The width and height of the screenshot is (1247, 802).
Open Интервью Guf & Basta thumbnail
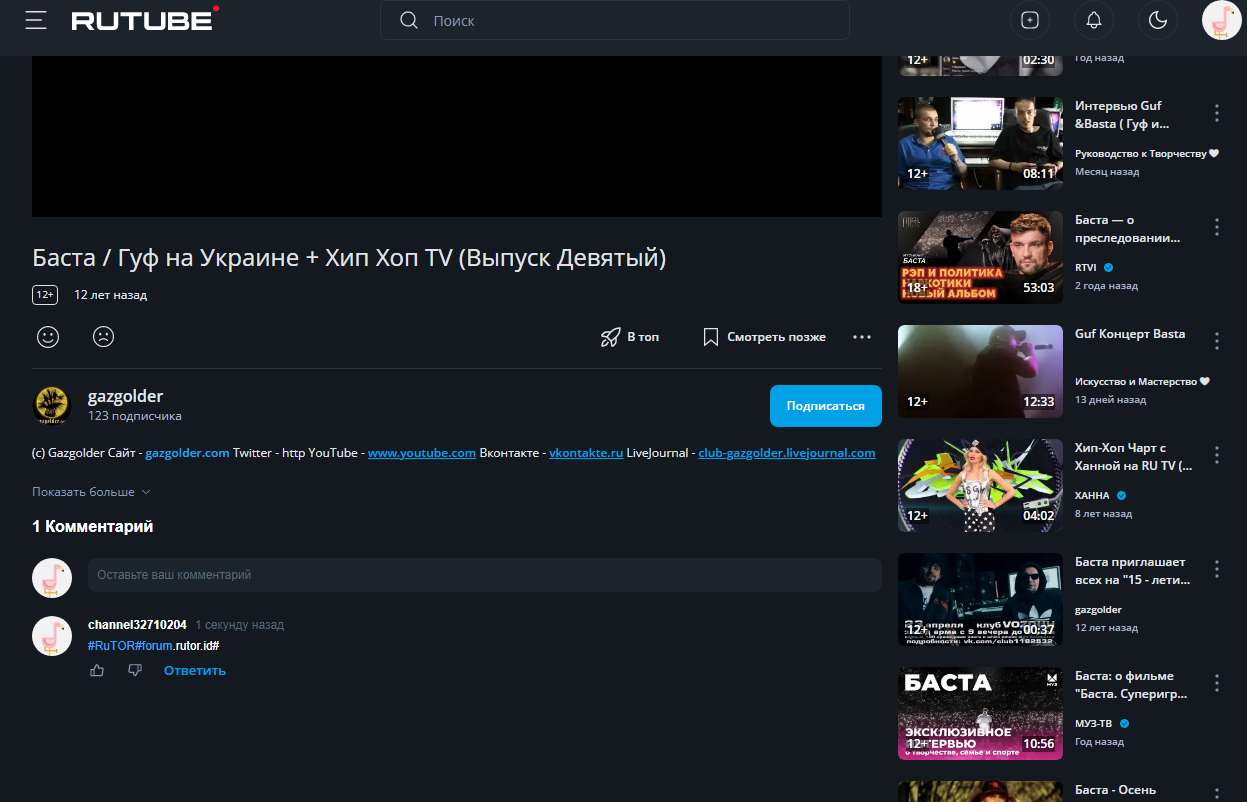point(980,143)
